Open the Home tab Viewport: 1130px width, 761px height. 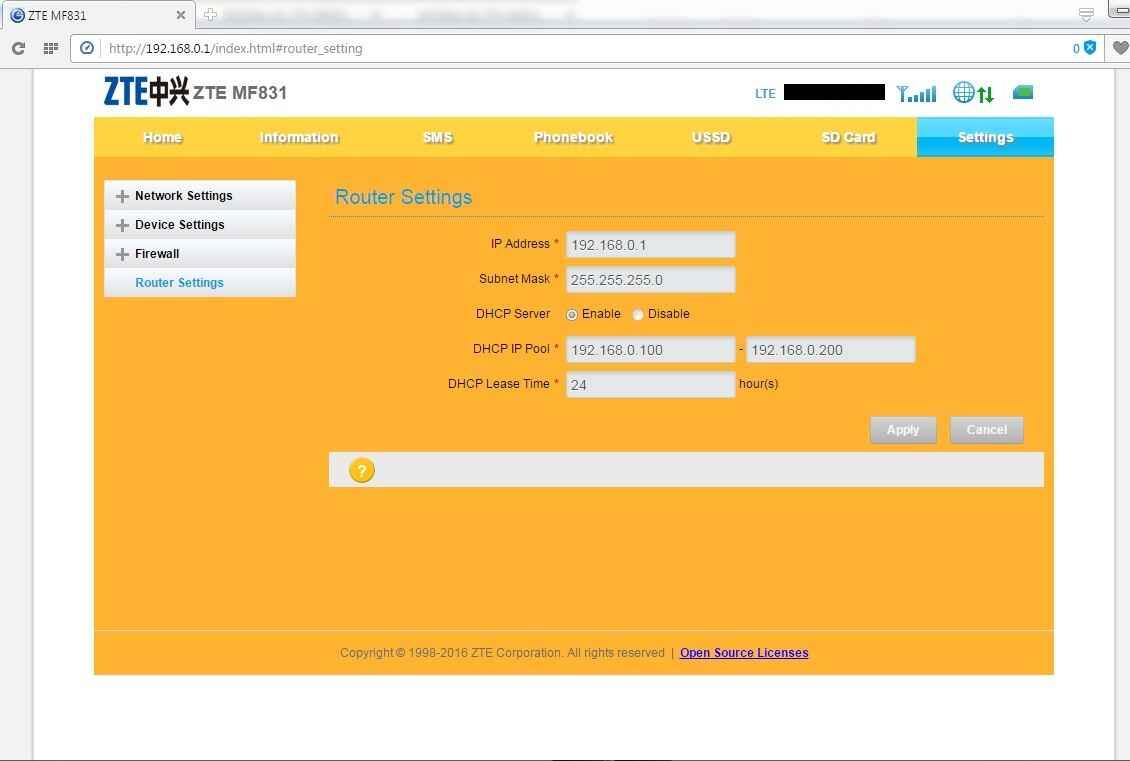pos(162,137)
